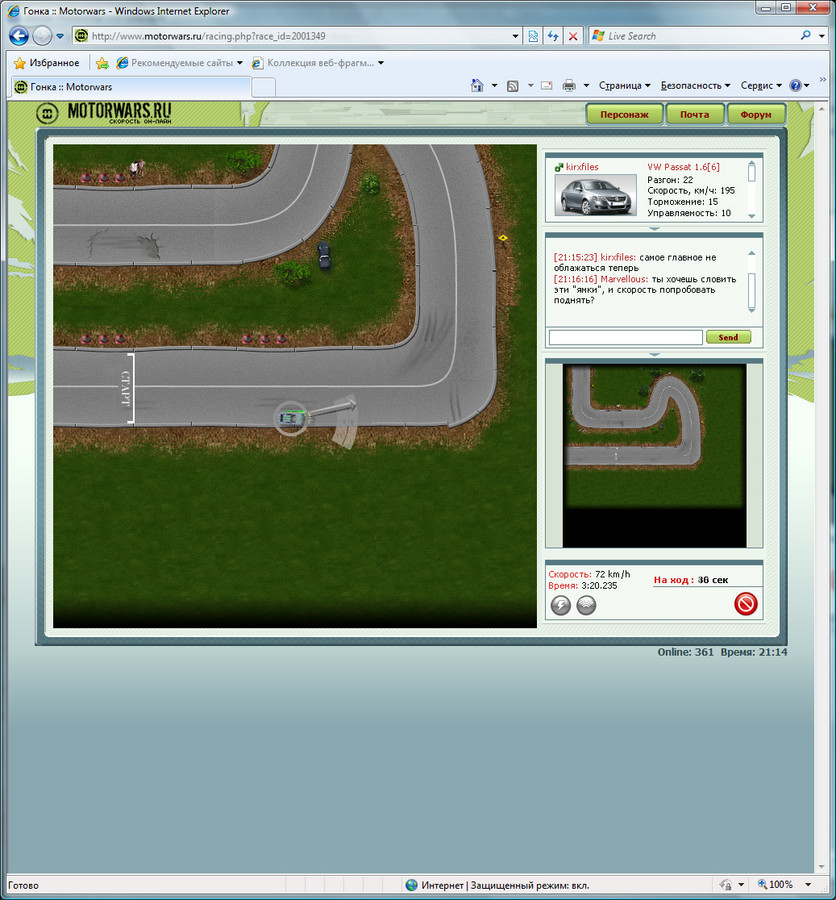Image resolution: width=836 pixels, height=900 pixels.
Task: Click the VW Passat car thumbnail
Action: pyautogui.click(x=595, y=195)
